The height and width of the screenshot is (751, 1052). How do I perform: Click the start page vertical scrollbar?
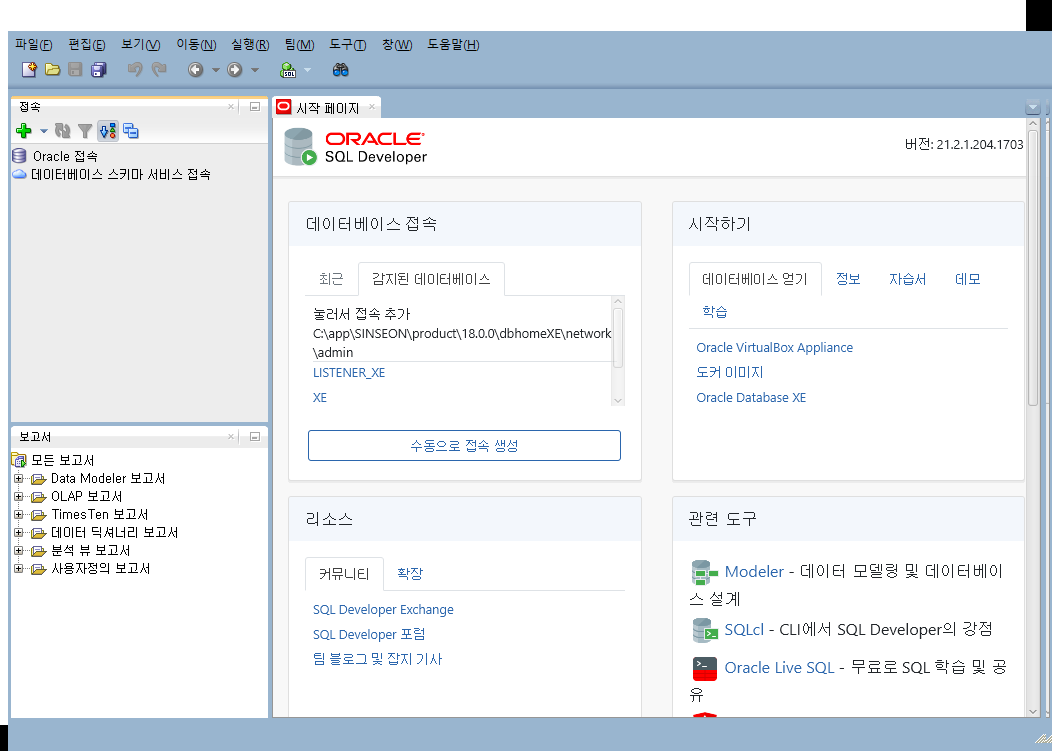(1033, 268)
